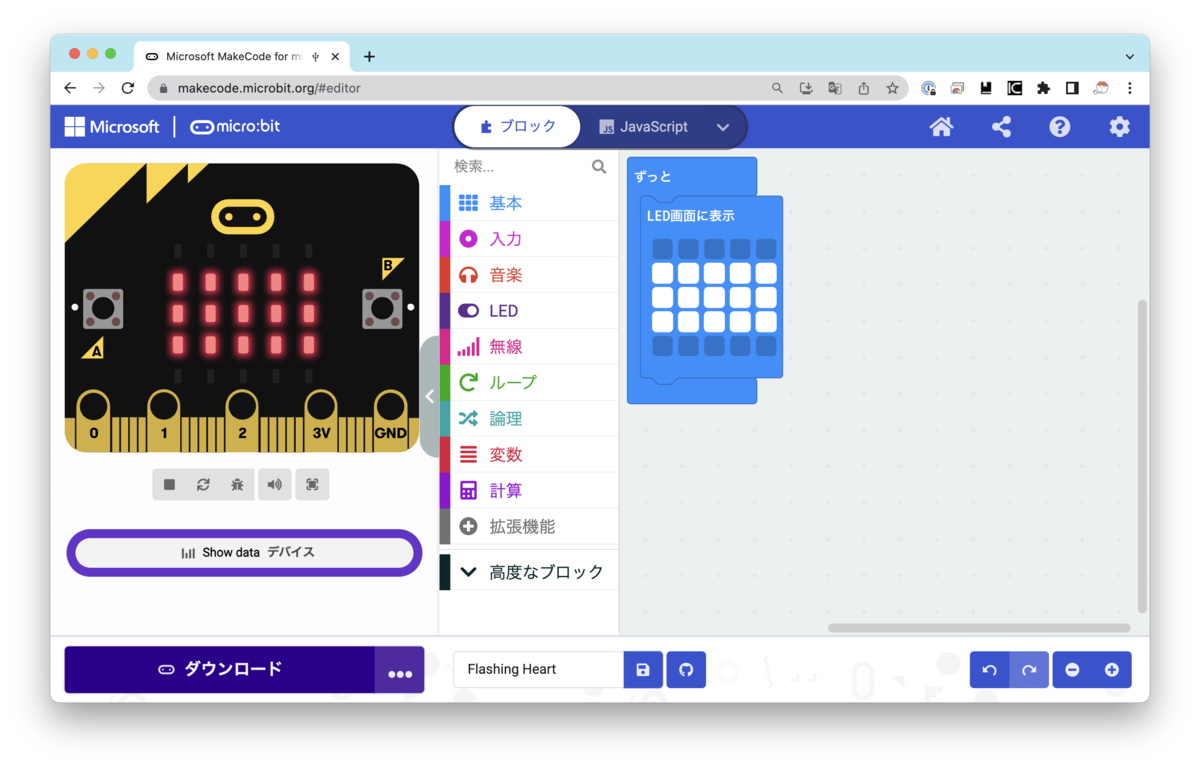Go to the MakeCode home screen
The image size is (1200, 769).
pyautogui.click(x=941, y=127)
